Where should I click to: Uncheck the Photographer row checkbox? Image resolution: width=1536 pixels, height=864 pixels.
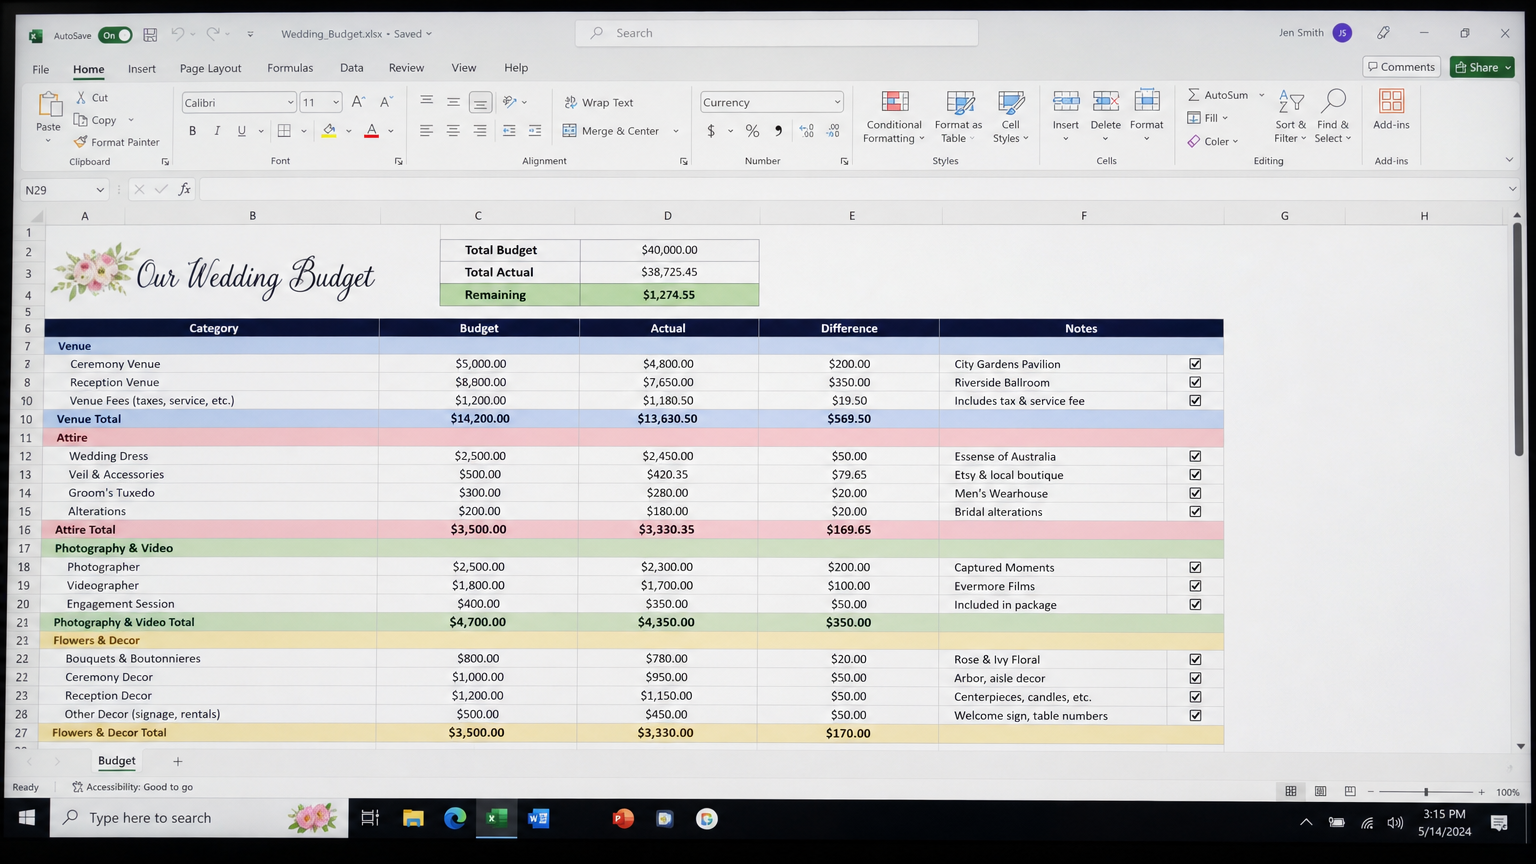click(x=1195, y=567)
